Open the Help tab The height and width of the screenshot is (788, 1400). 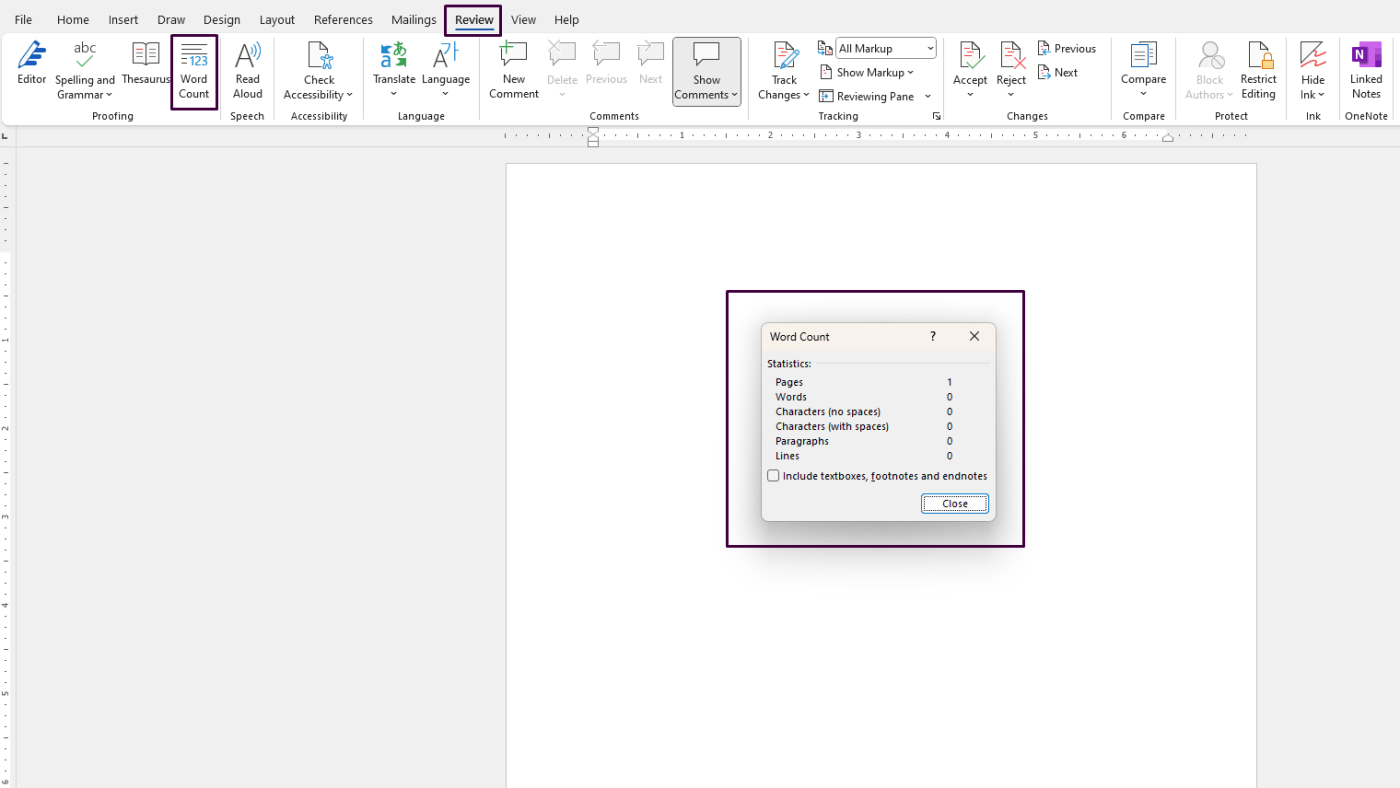(567, 19)
